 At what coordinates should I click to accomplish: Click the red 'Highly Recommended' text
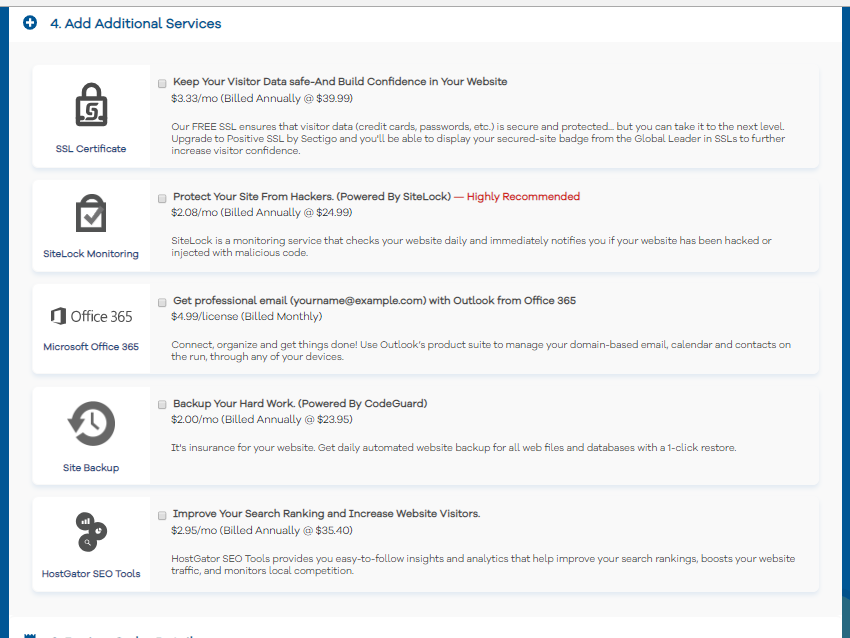[x=523, y=197]
